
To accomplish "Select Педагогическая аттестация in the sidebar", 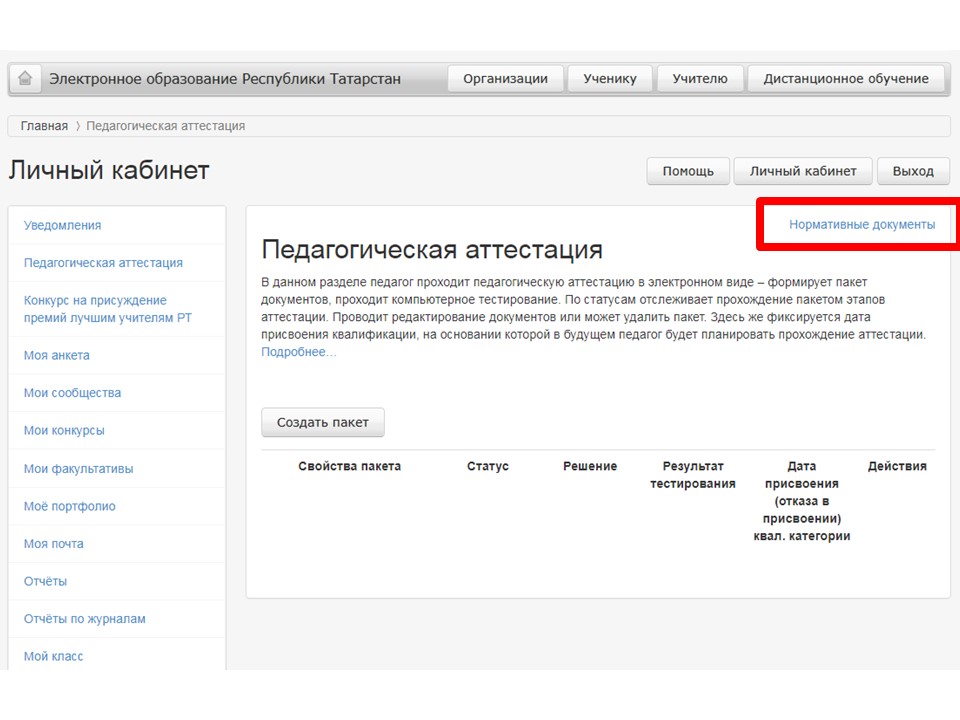I will pos(103,263).
